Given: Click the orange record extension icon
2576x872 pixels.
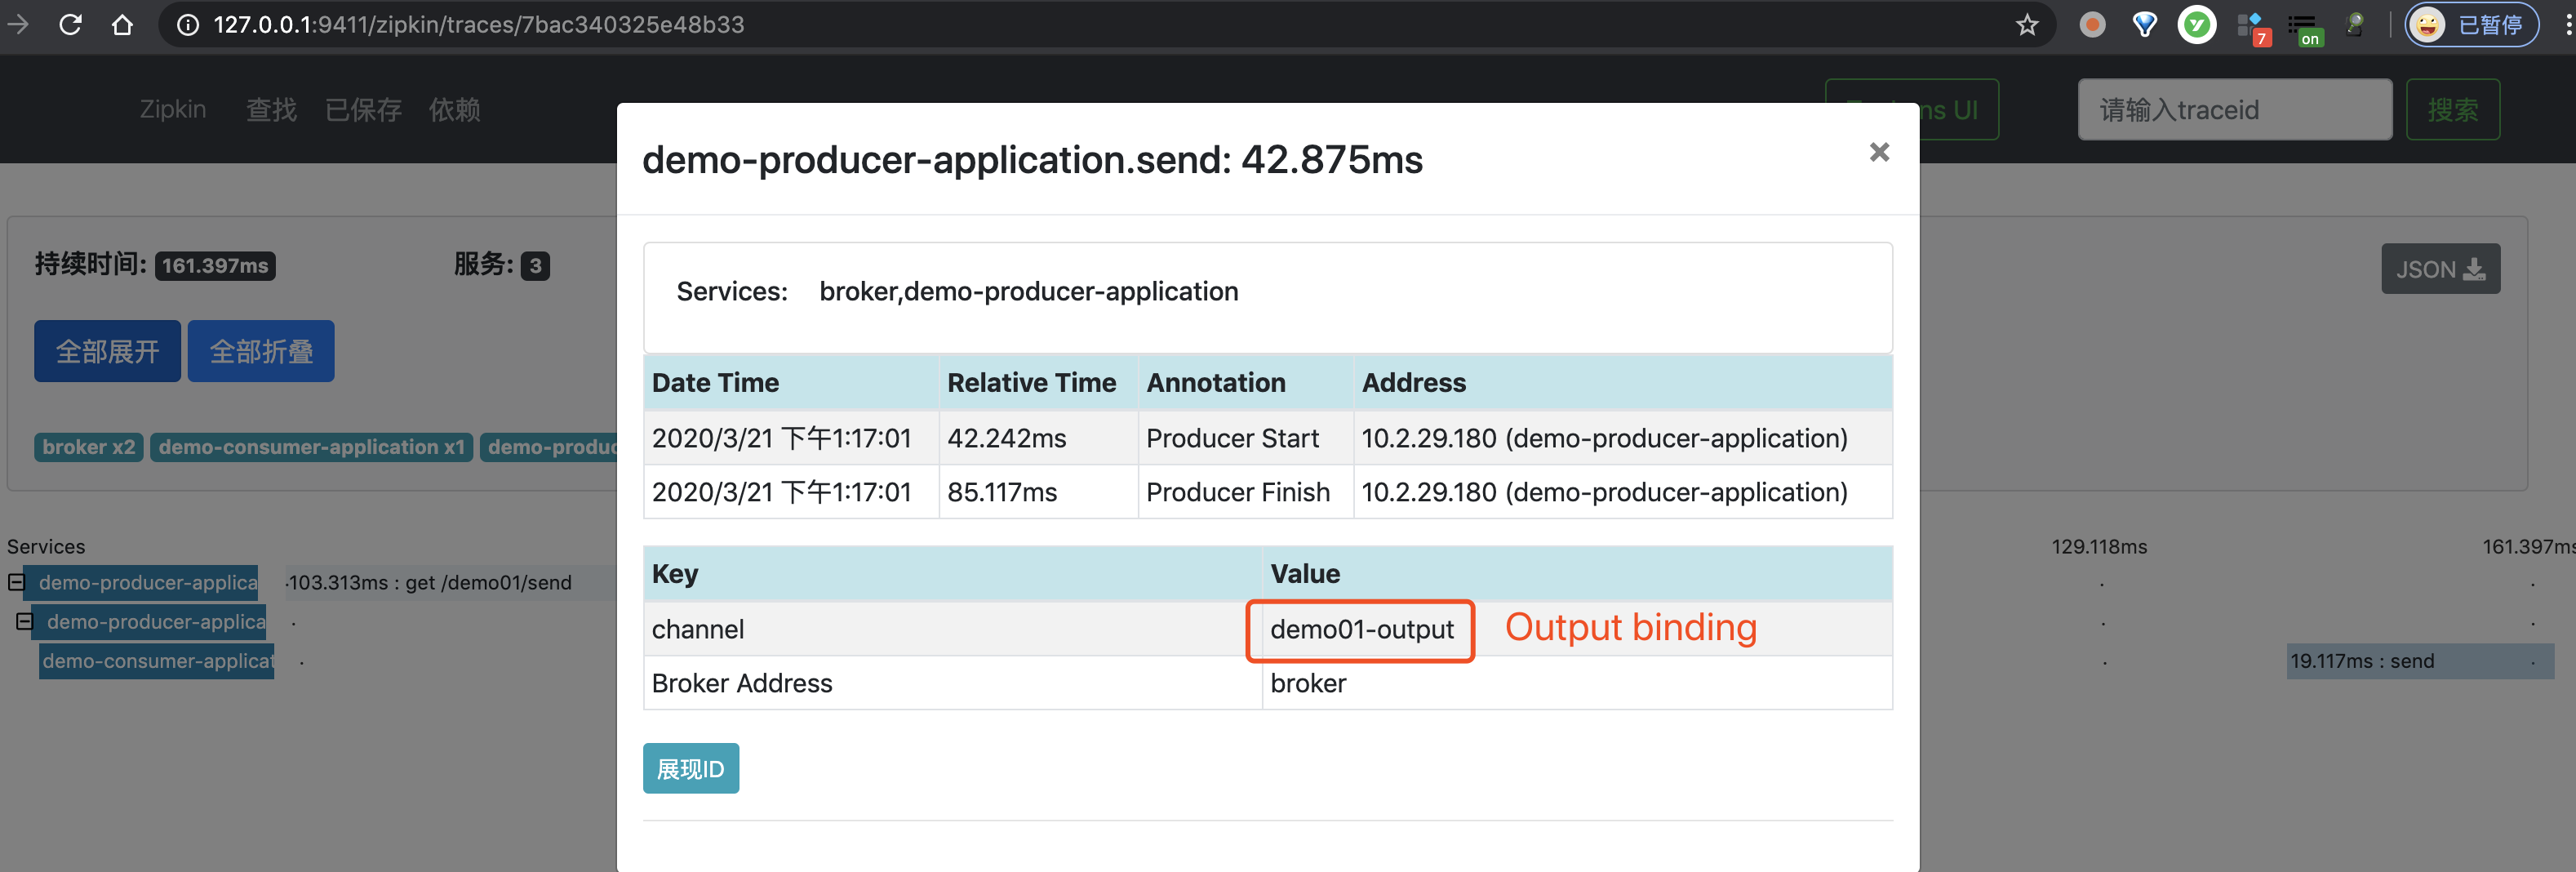Looking at the screenshot, I should tap(2091, 25).
